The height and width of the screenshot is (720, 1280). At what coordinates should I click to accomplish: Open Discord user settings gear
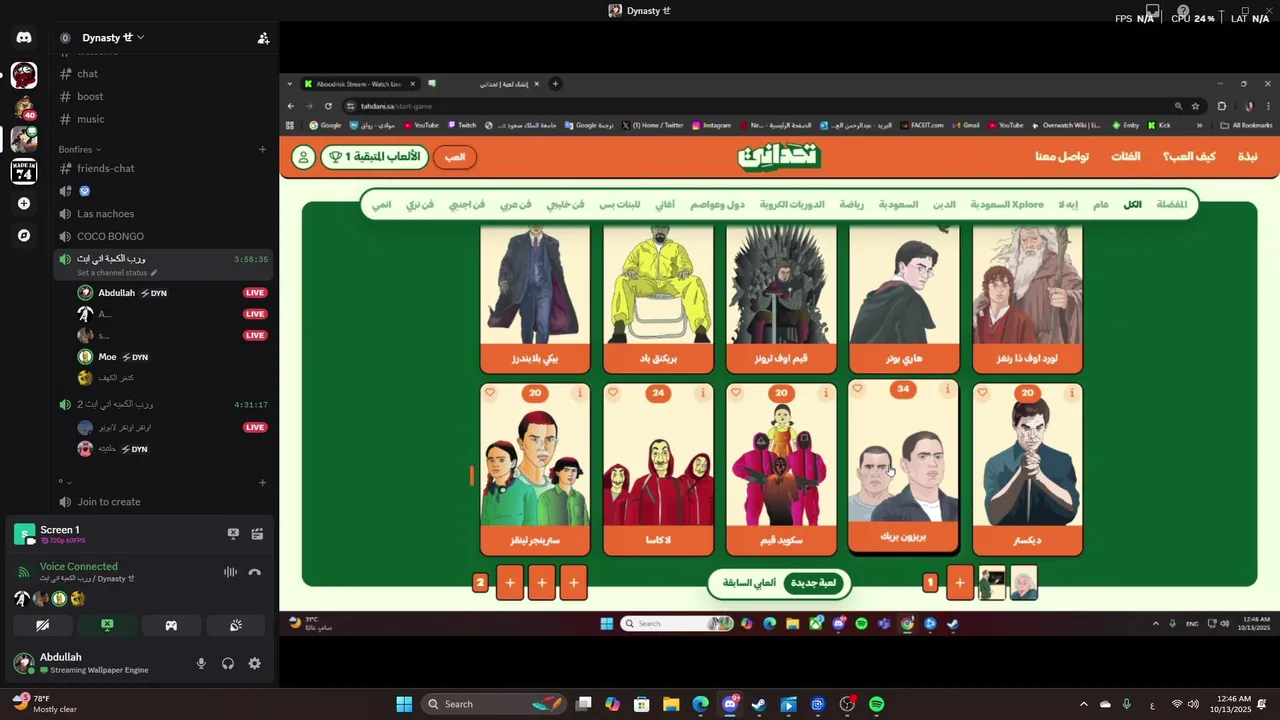tap(254, 663)
